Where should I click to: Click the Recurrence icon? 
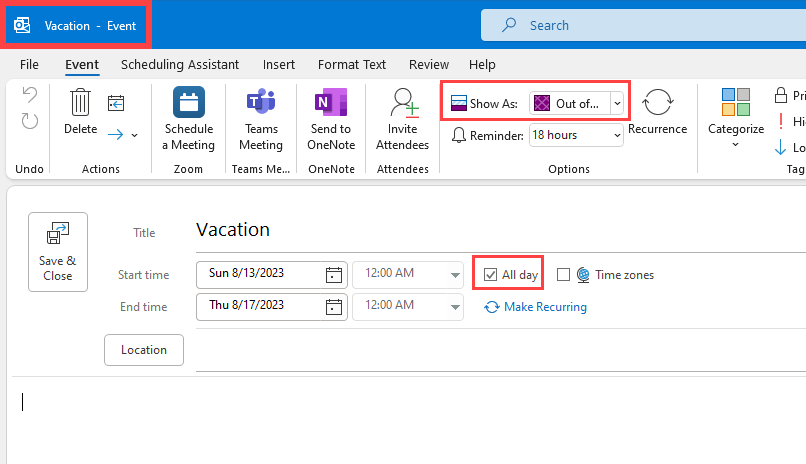click(x=657, y=102)
